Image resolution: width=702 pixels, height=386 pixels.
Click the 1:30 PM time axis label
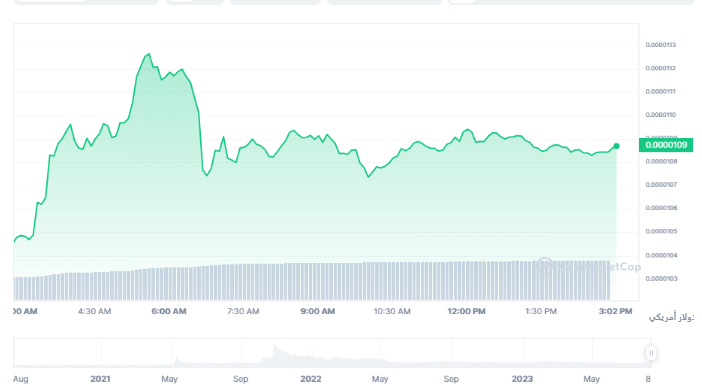point(541,311)
